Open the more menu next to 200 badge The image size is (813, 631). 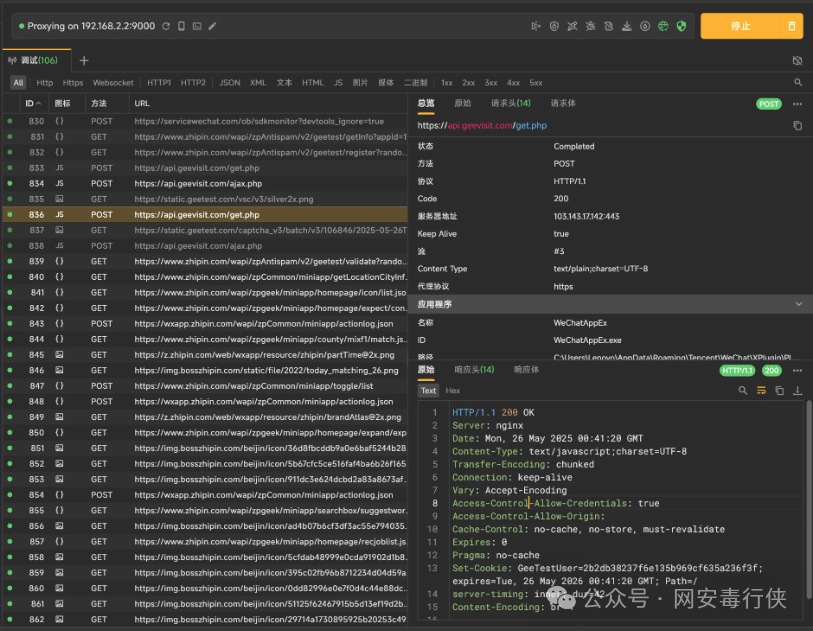pos(797,370)
